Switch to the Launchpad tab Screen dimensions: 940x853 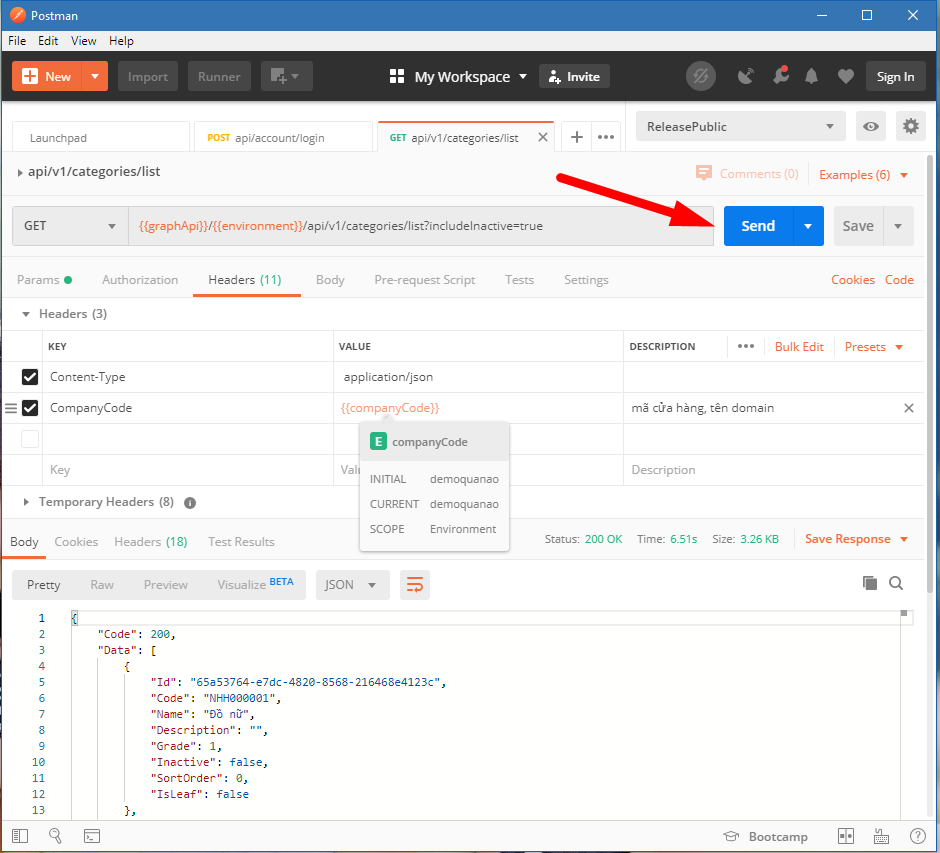pos(101,137)
